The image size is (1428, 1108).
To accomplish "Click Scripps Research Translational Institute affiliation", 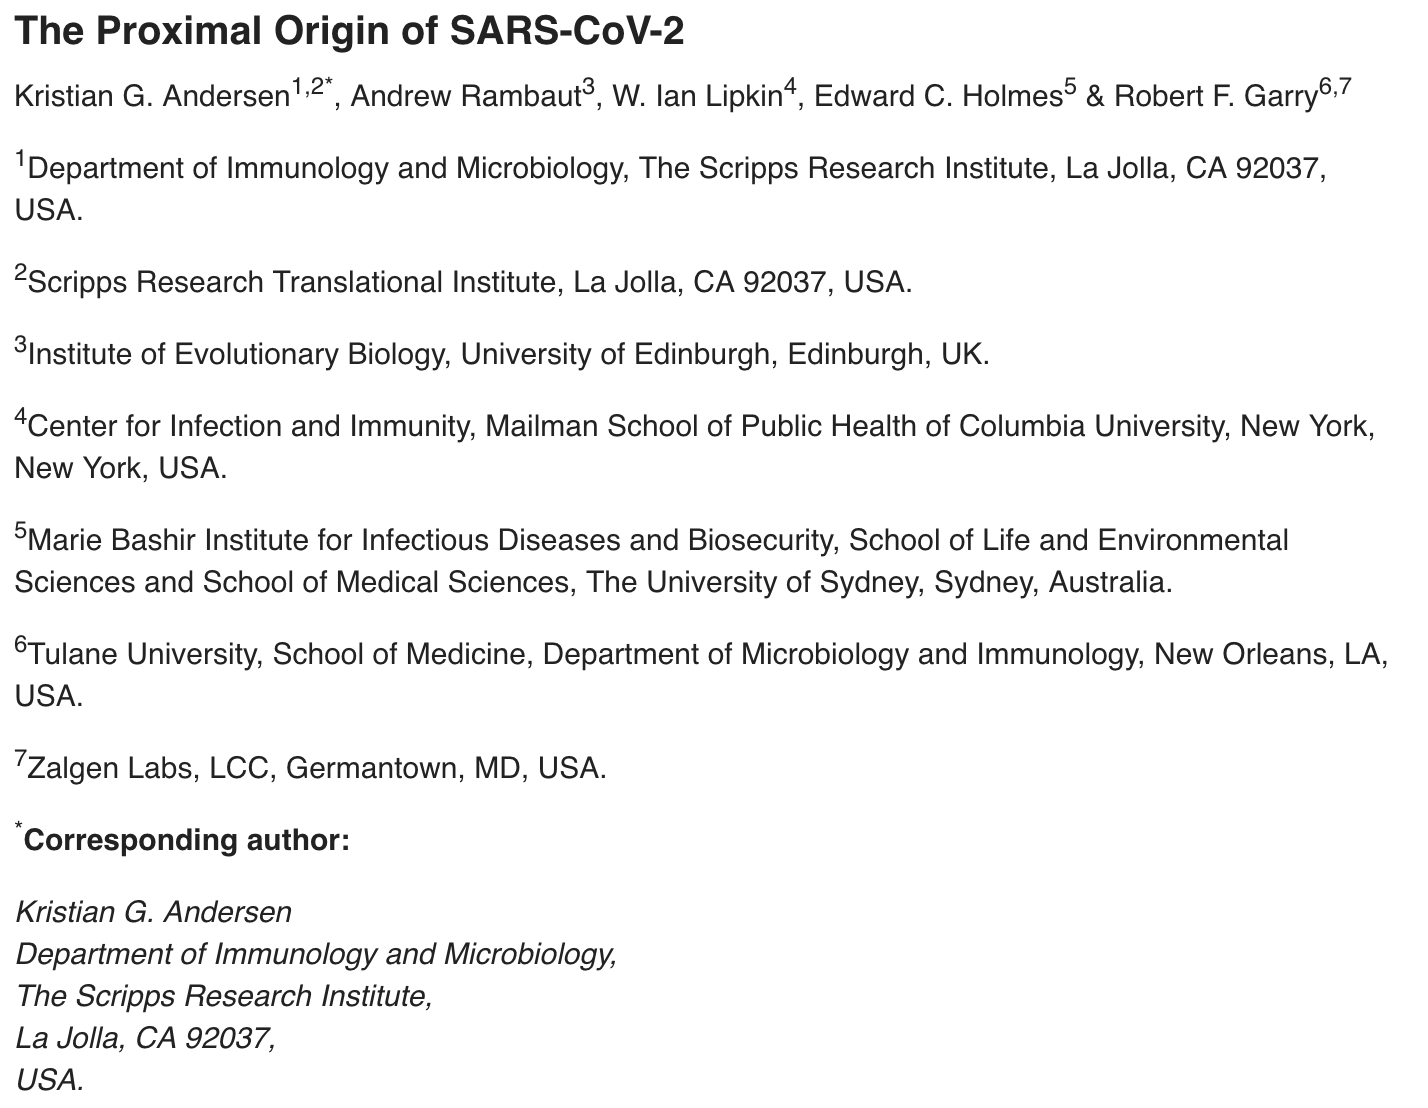I will [x=463, y=281].
